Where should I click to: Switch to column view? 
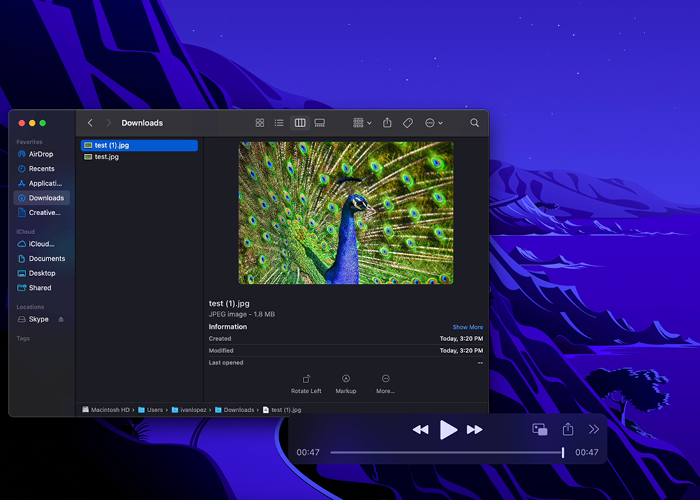tap(300, 123)
